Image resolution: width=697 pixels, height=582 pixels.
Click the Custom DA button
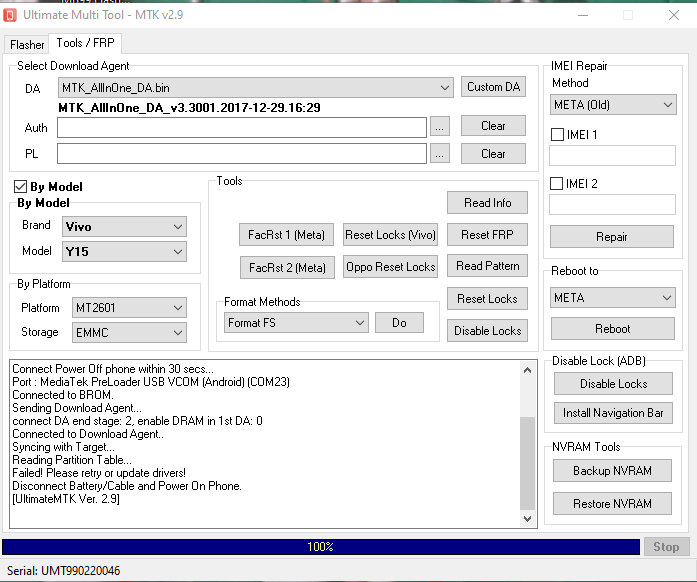pos(493,87)
